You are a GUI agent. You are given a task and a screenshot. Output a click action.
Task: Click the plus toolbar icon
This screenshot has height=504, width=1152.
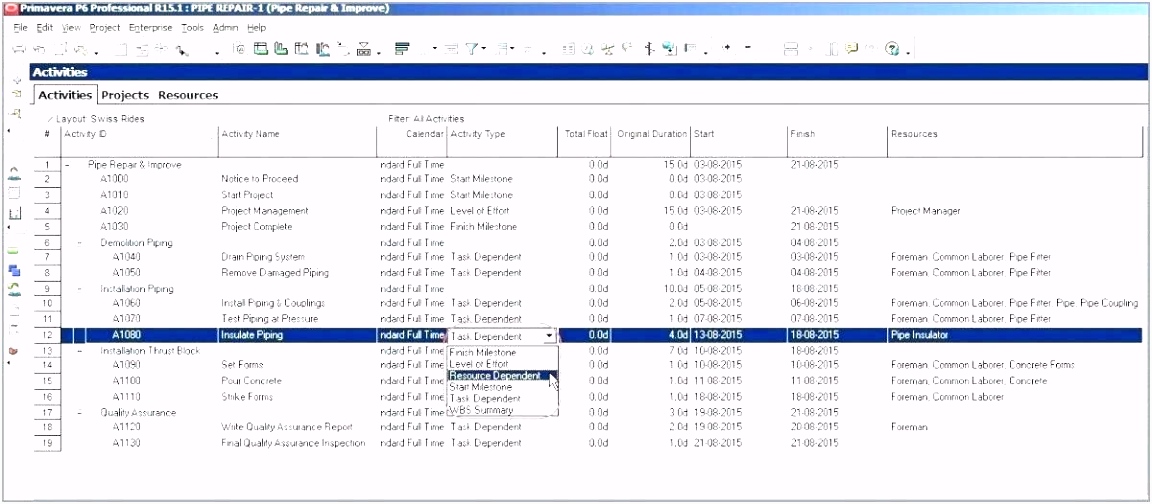pos(726,48)
